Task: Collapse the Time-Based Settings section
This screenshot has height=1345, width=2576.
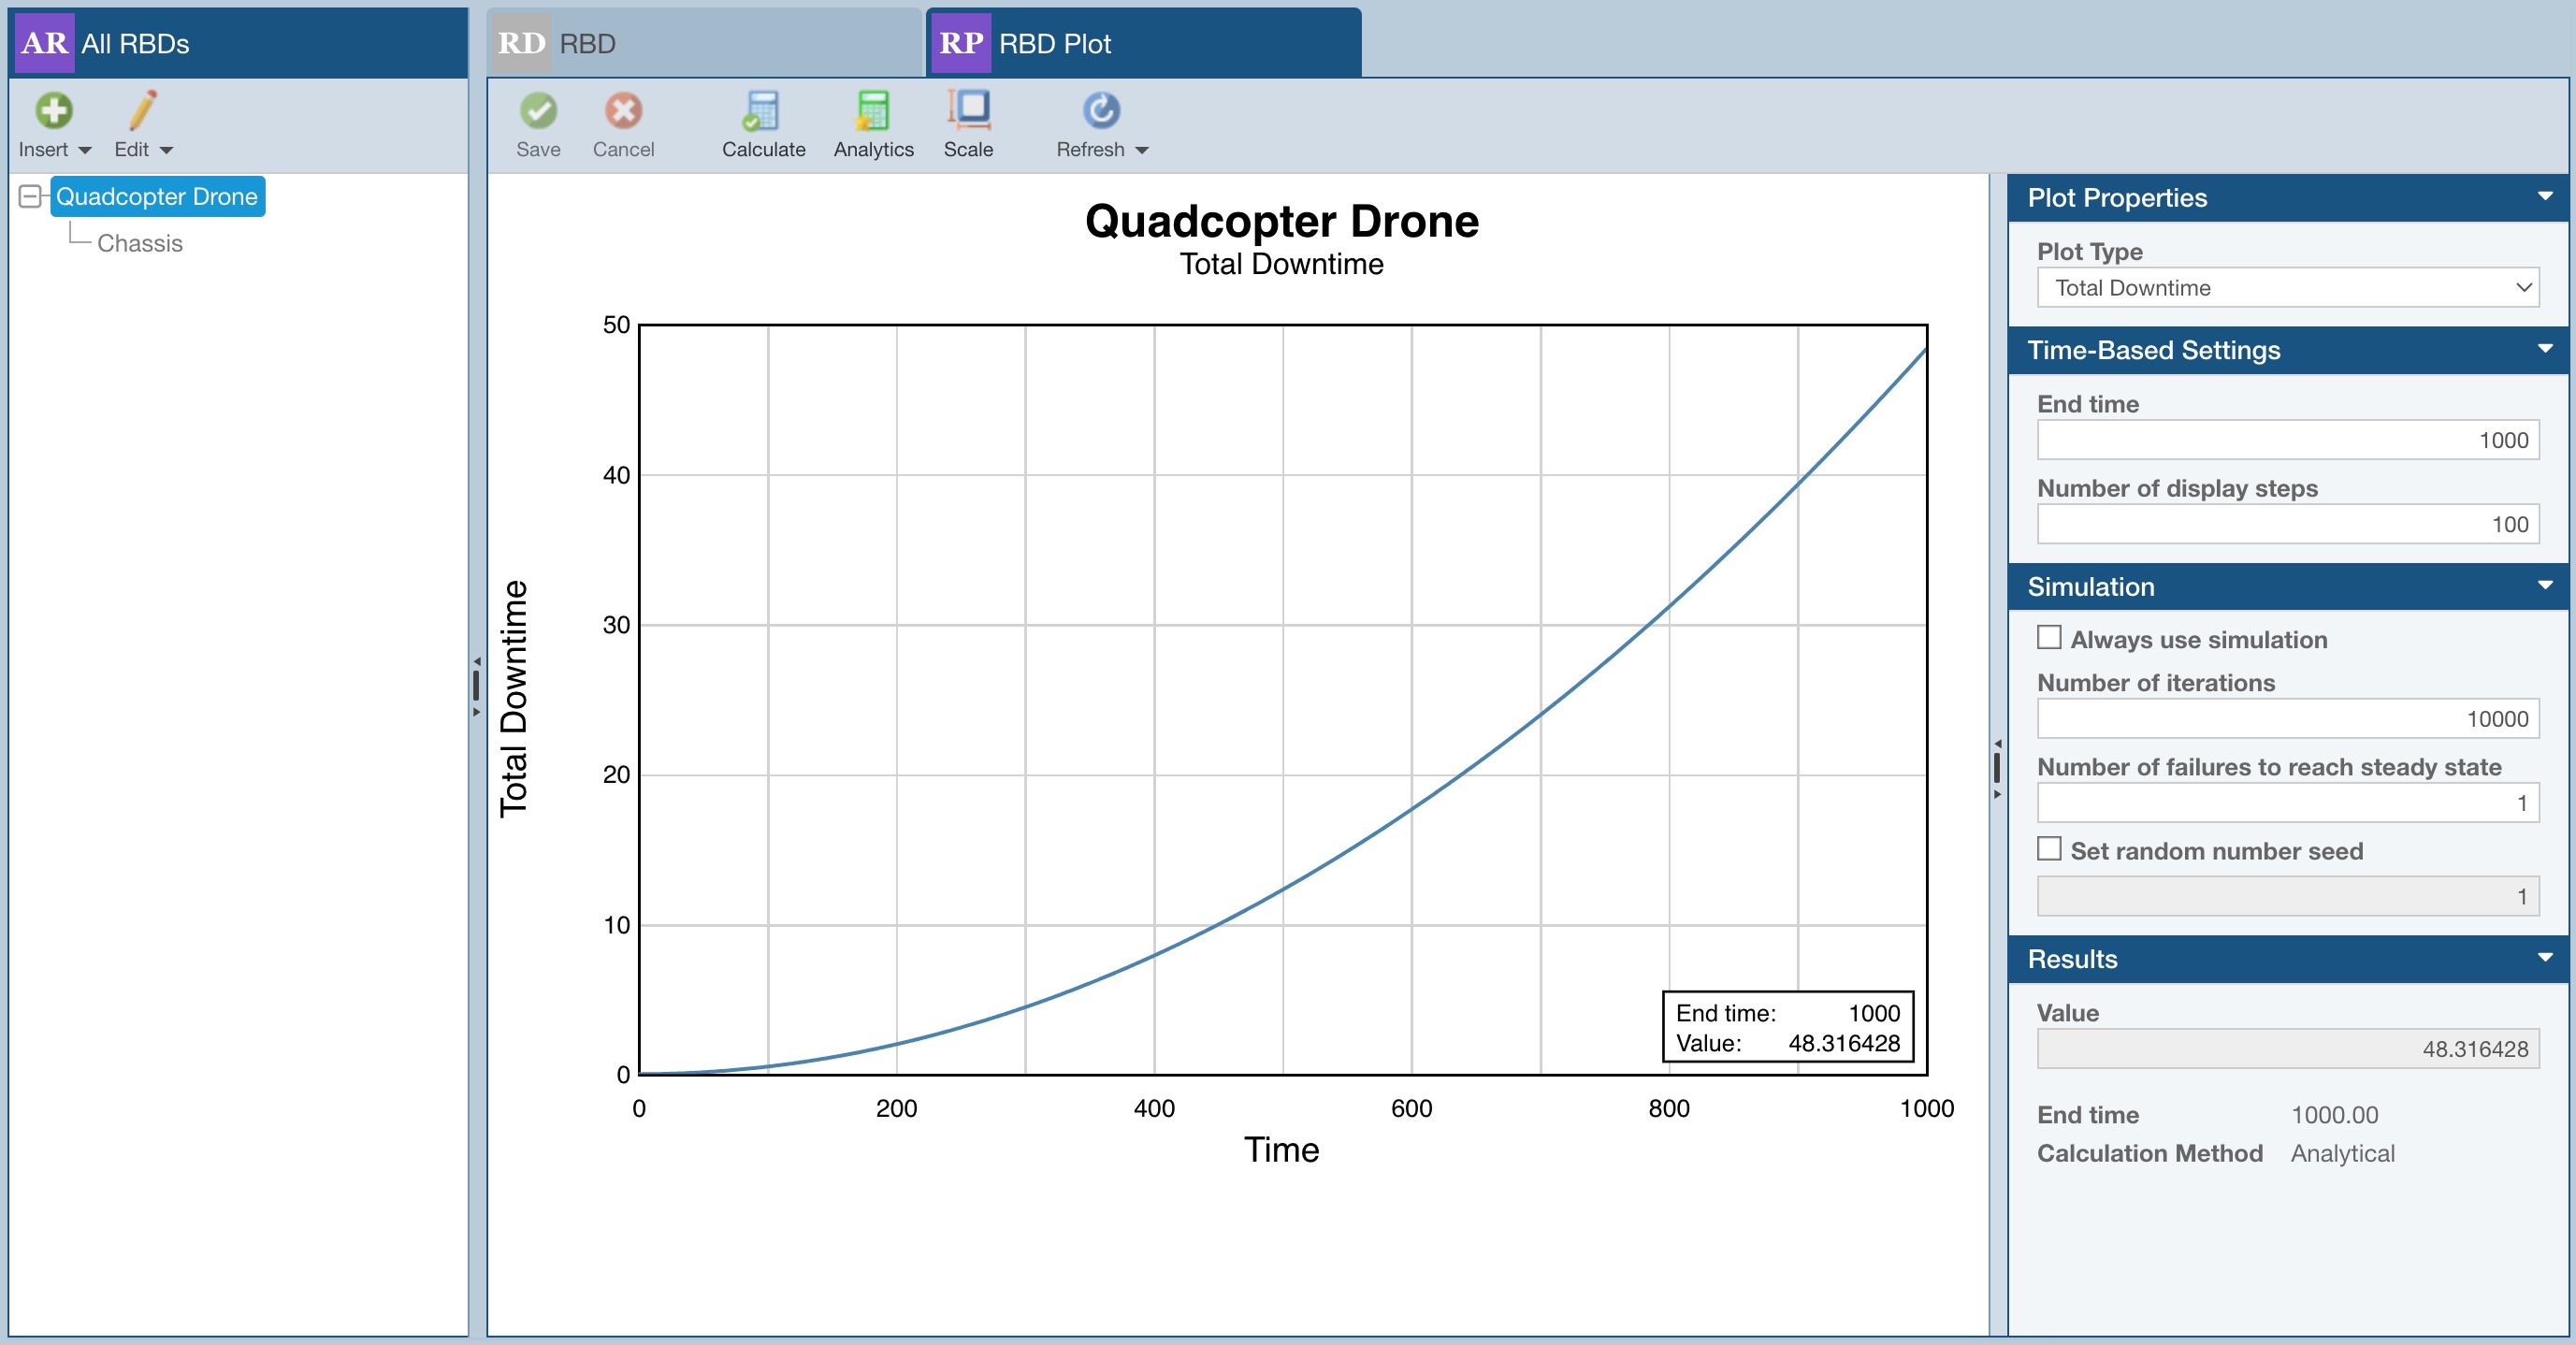Action: 2545,349
